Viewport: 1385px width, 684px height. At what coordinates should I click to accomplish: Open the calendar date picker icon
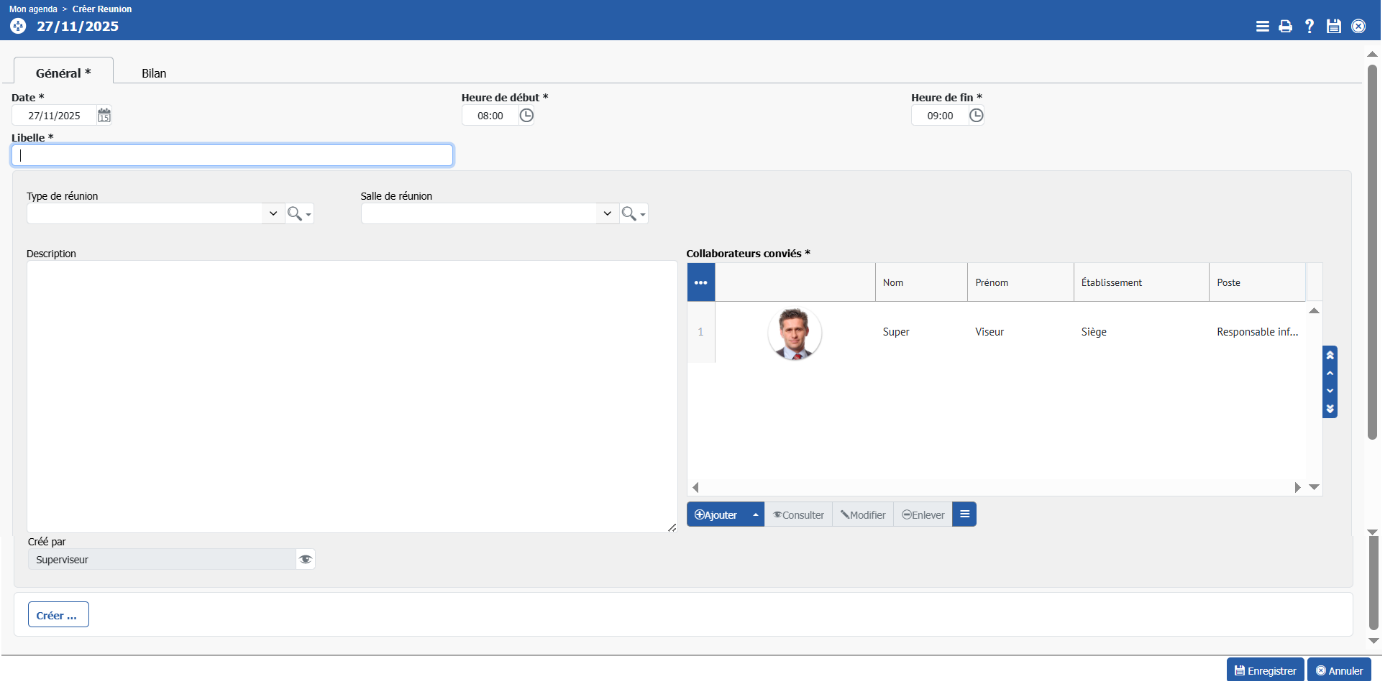pos(104,116)
